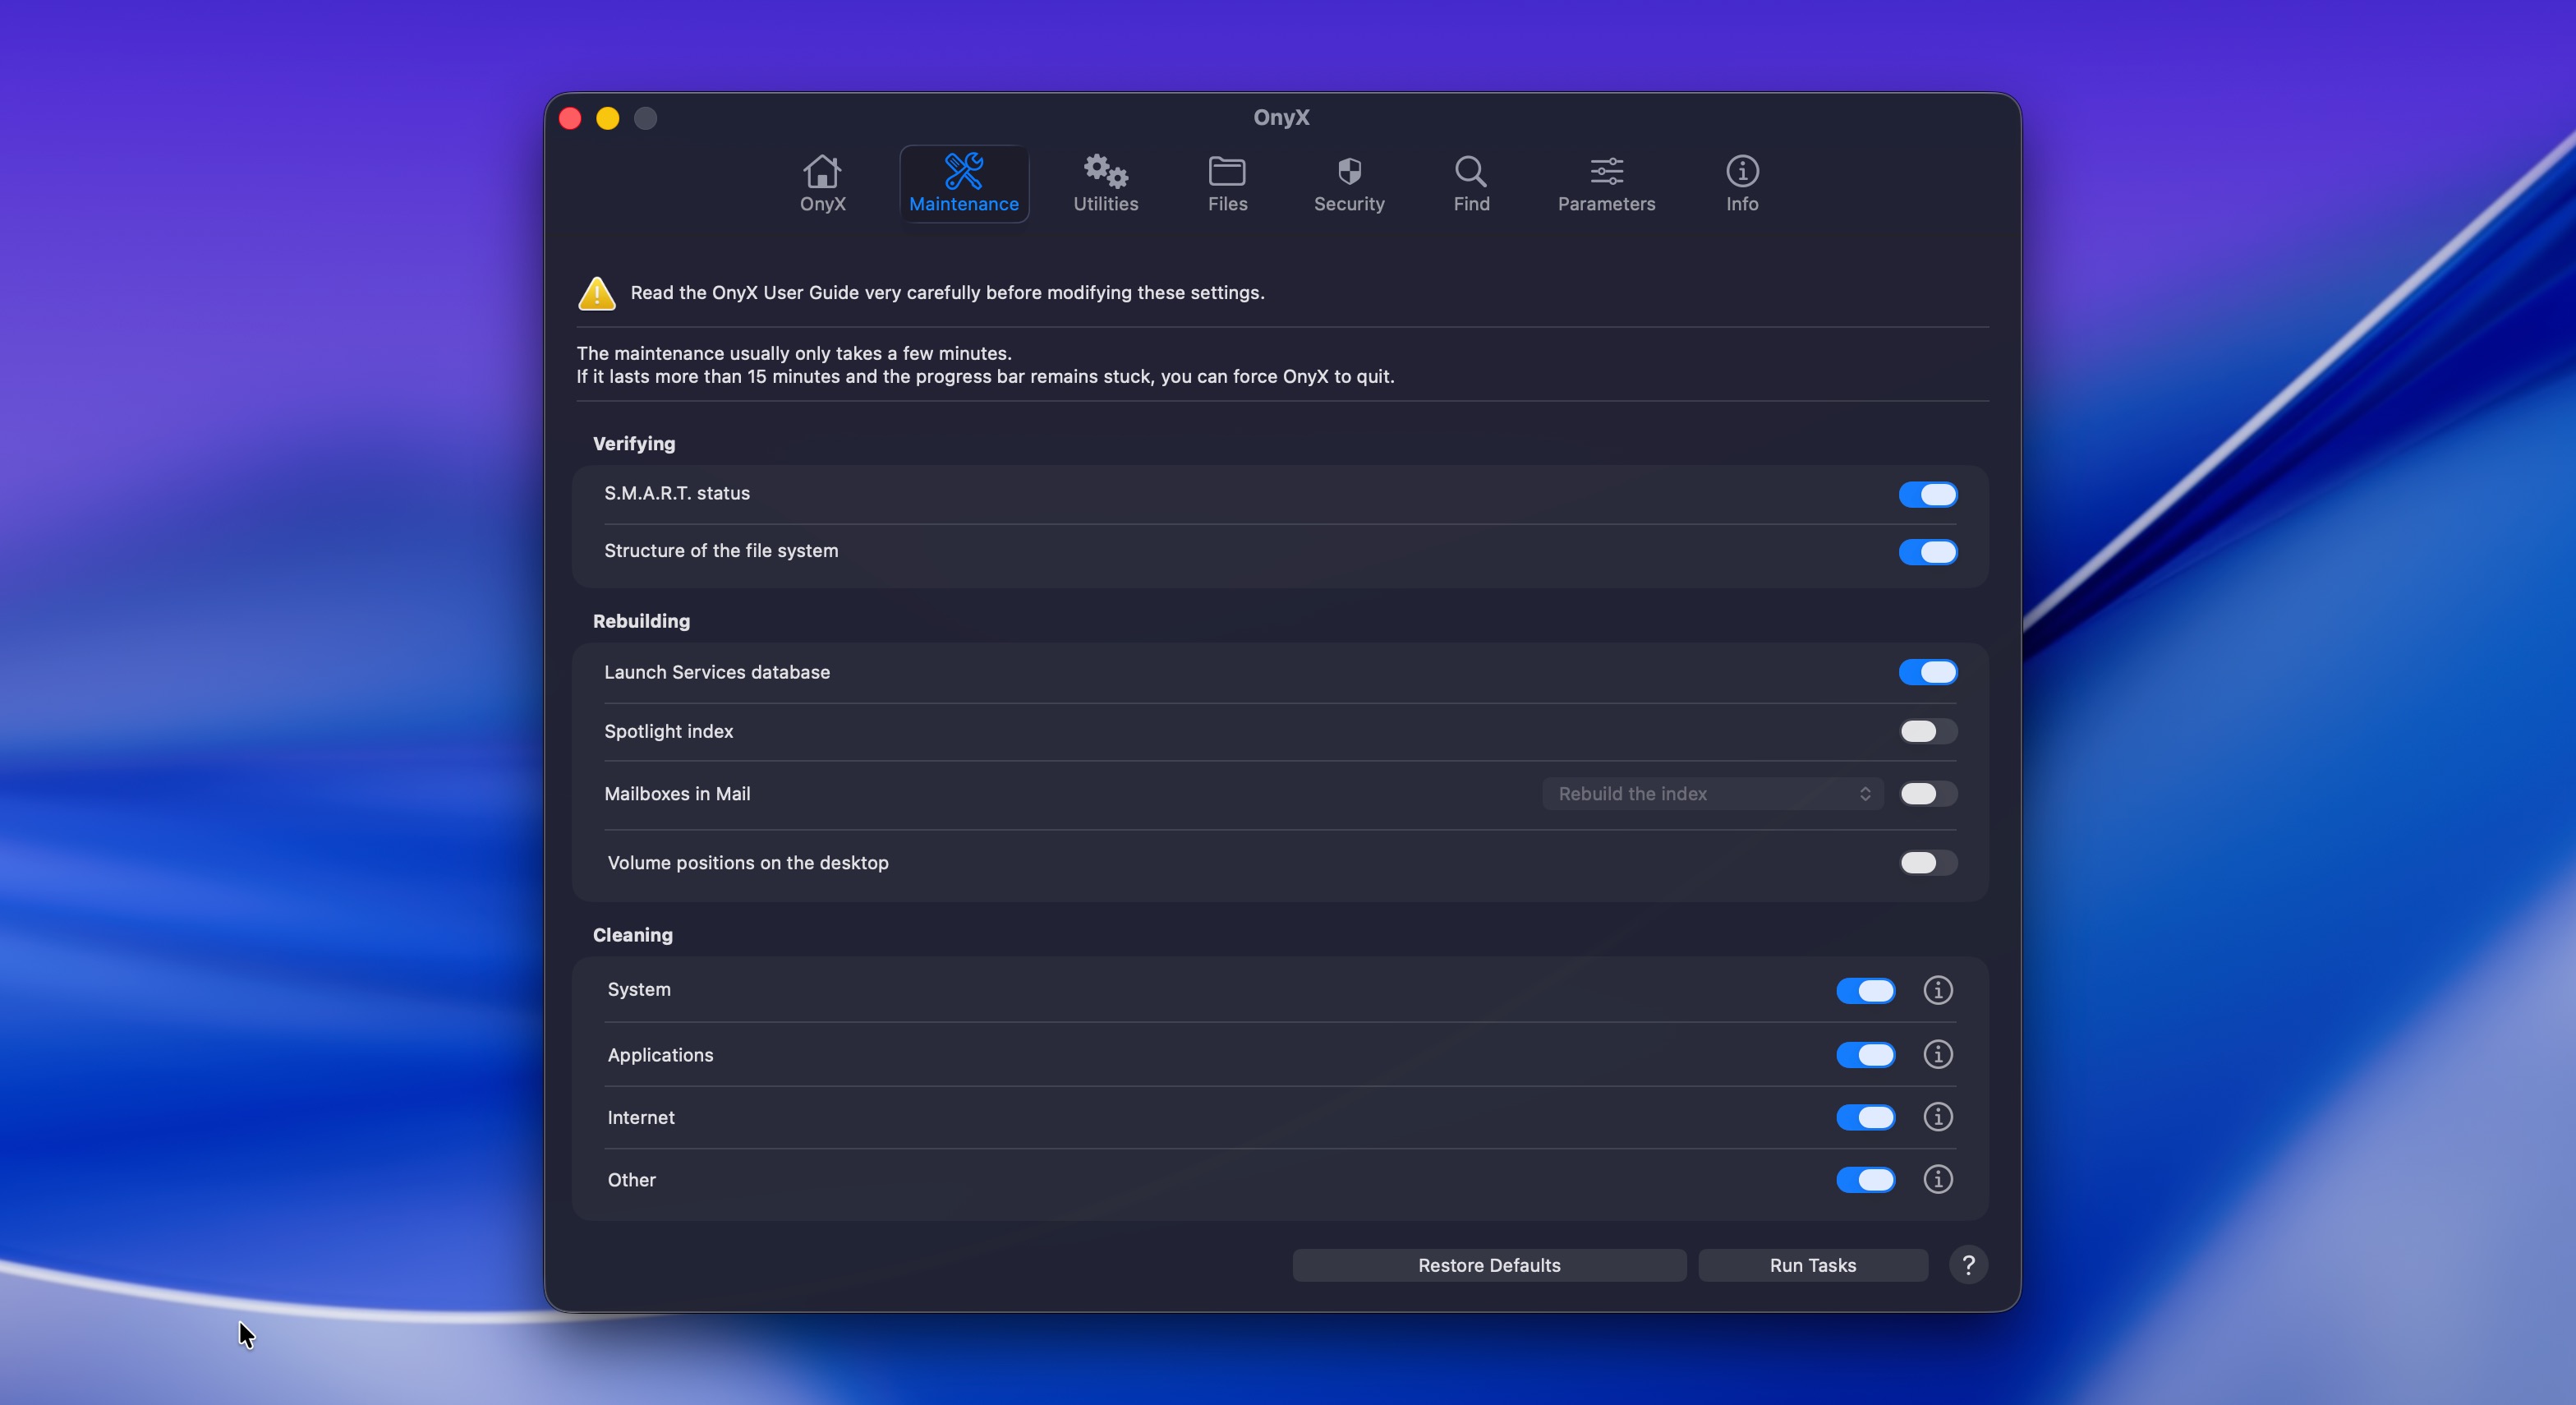Open the question mark help button
2576x1405 pixels.
tap(1968, 1265)
